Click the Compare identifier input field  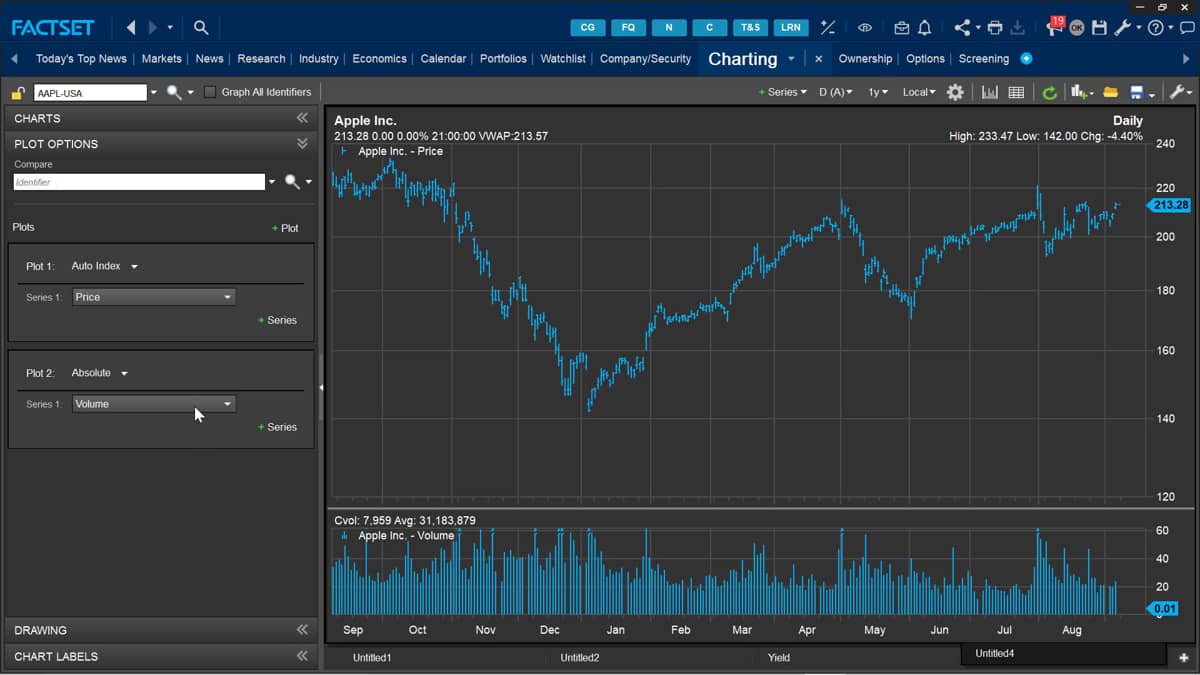coord(139,182)
